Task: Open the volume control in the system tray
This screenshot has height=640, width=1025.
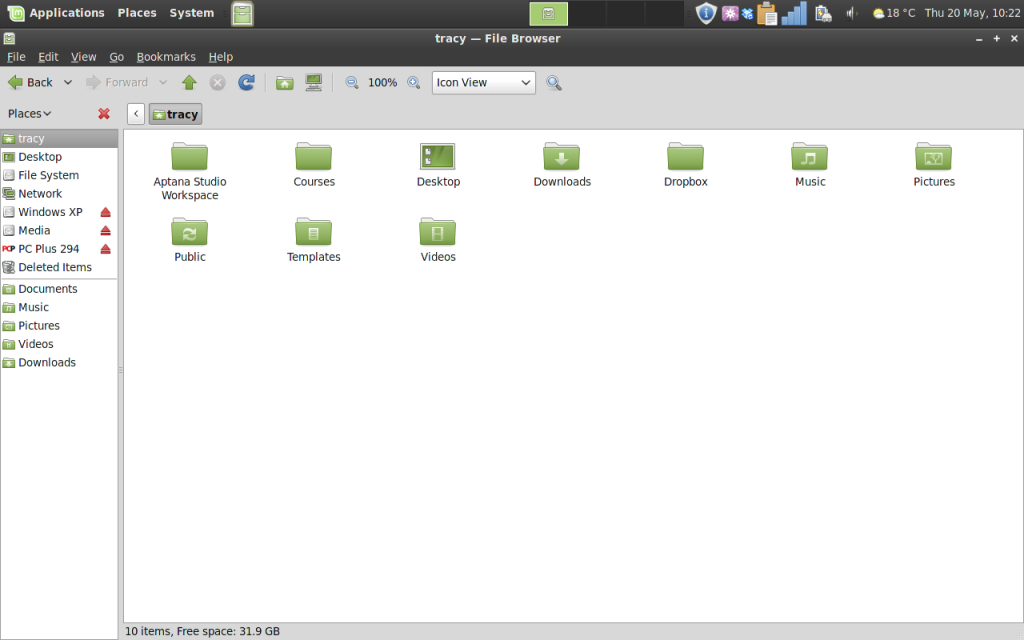Action: click(853, 13)
